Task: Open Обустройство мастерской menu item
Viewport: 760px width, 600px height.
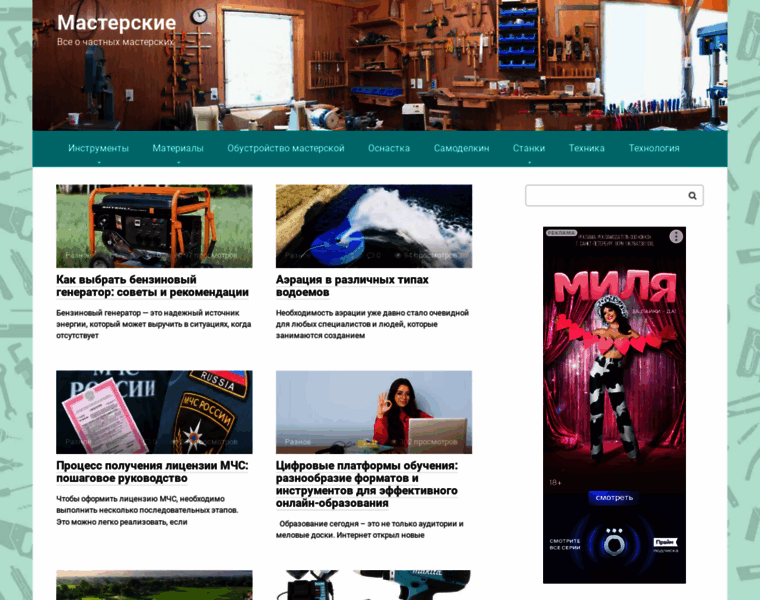Action: pos(285,148)
